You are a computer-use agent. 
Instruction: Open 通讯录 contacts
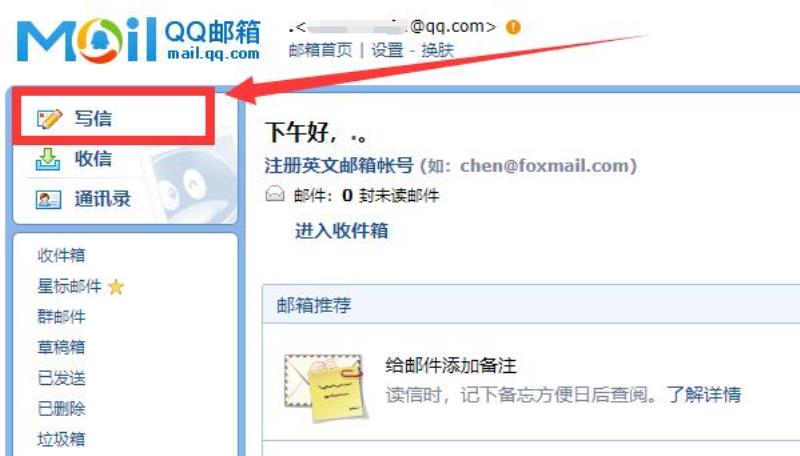103,199
